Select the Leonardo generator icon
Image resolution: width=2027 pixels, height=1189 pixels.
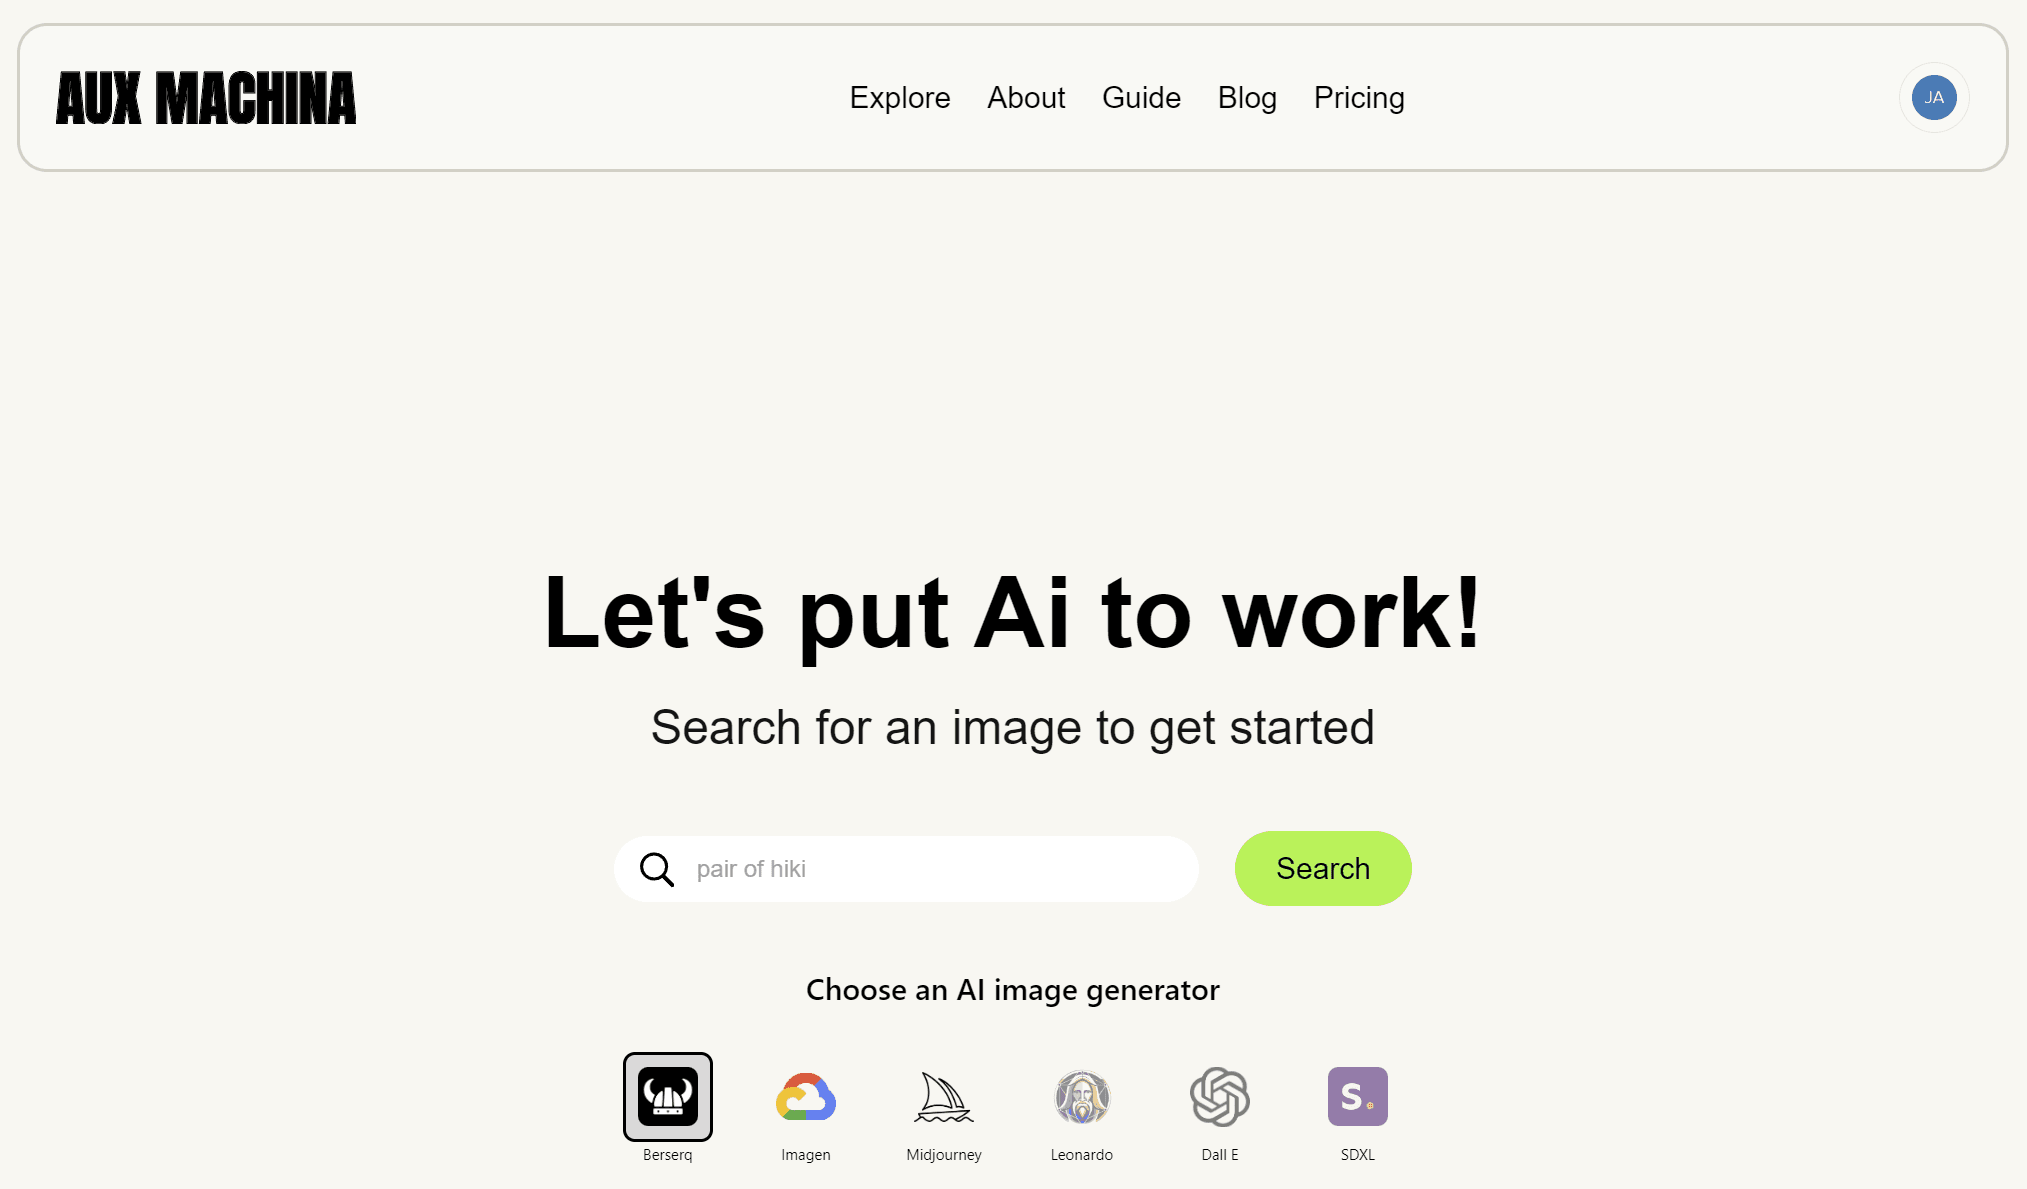coord(1081,1096)
